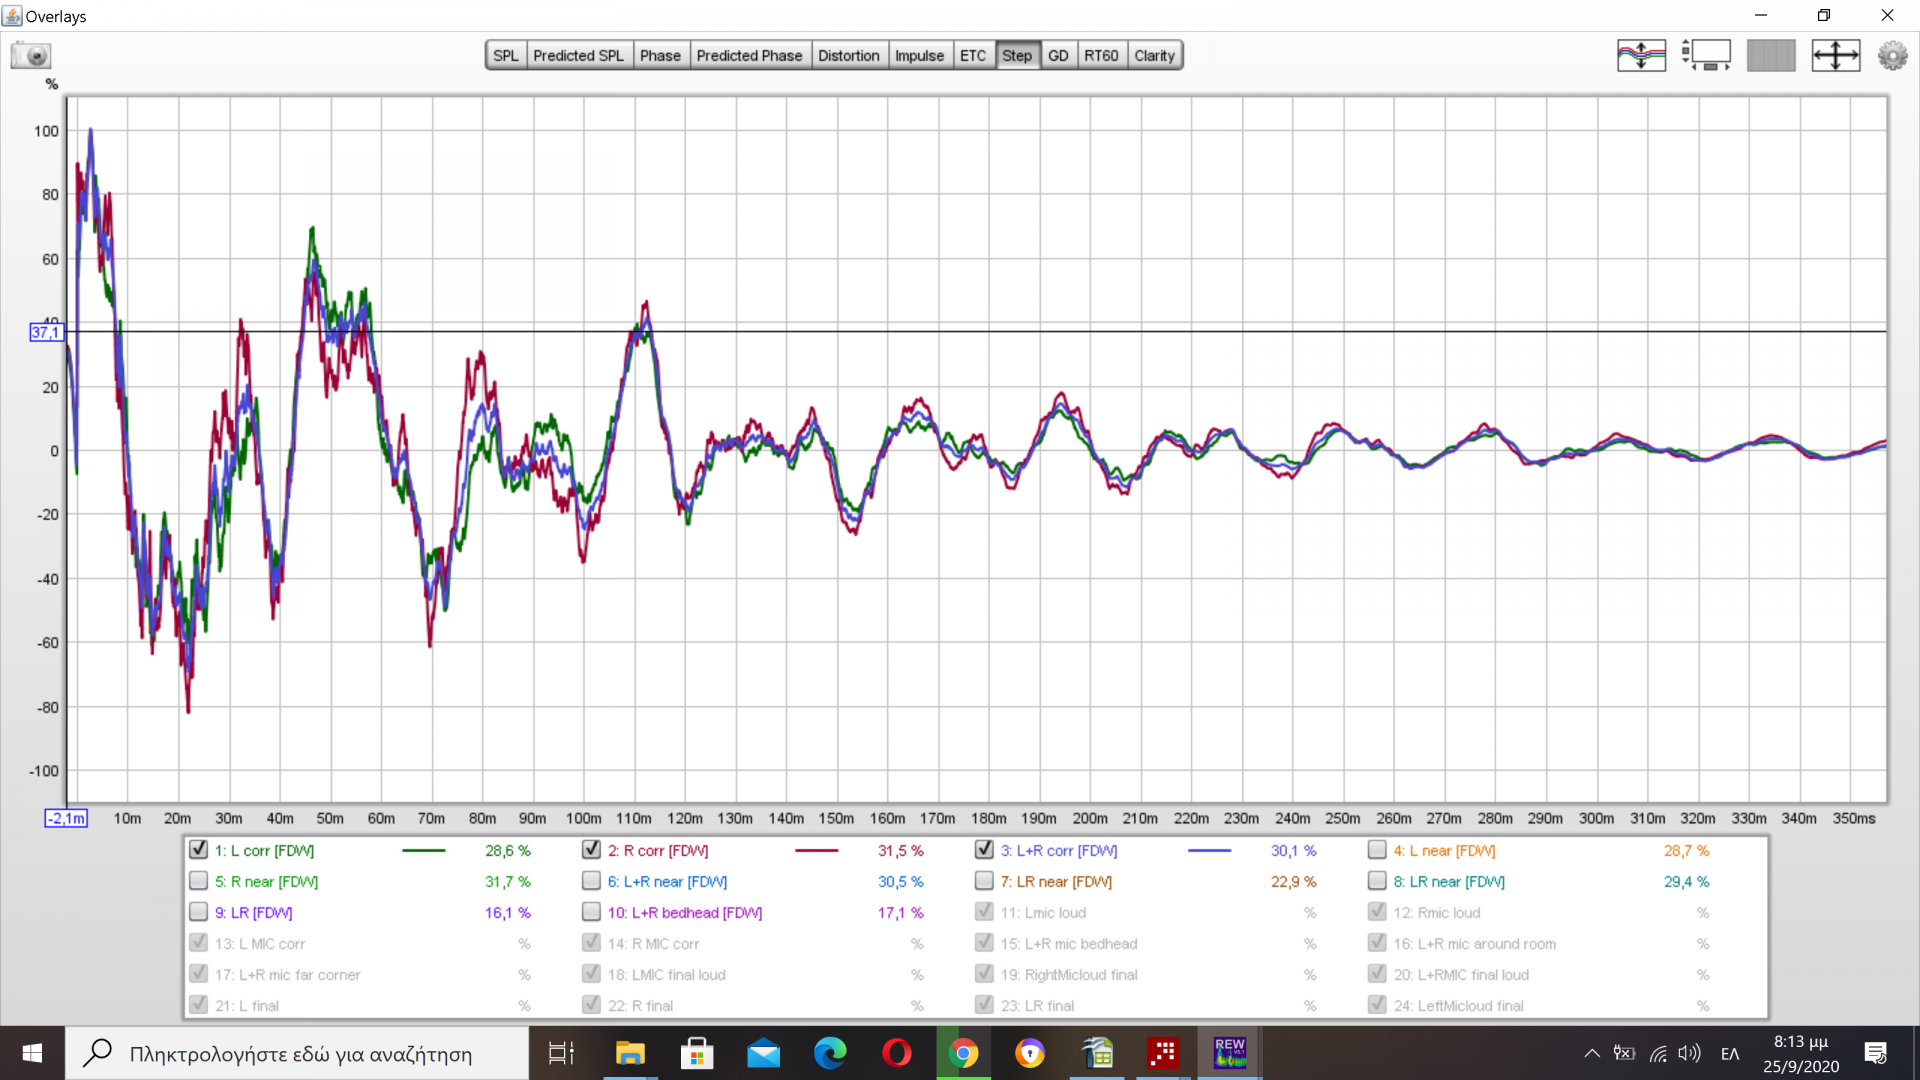Open the GD tab
The height and width of the screenshot is (1080, 1920).
pyautogui.click(x=1058, y=56)
